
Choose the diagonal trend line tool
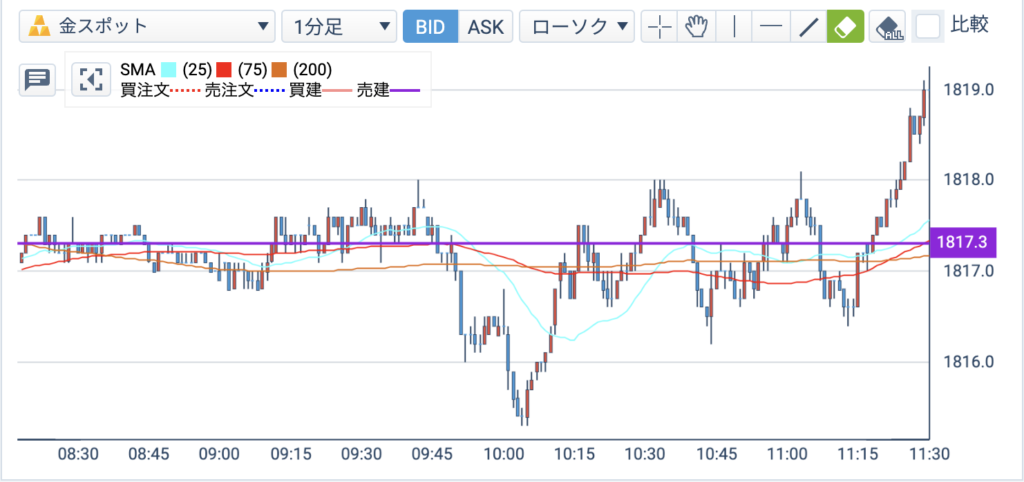[x=809, y=27]
